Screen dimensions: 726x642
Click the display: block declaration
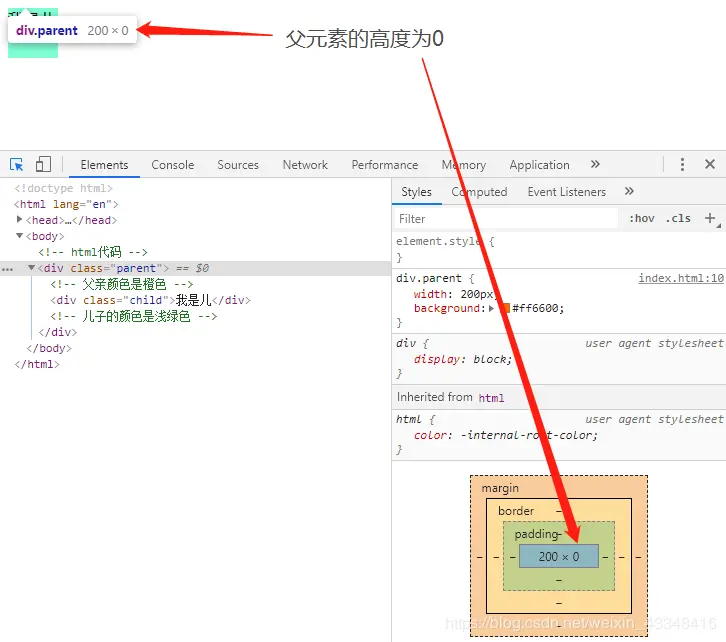[x=463, y=359]
